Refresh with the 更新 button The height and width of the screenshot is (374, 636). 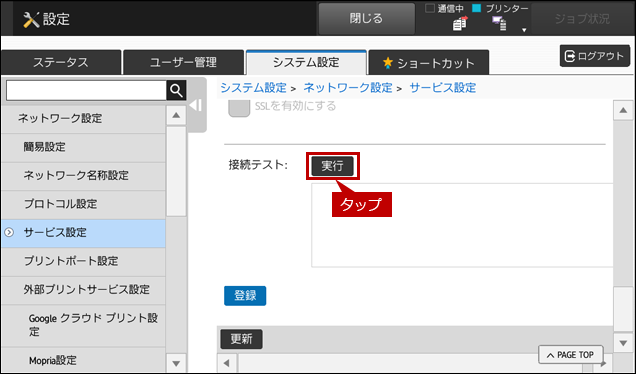tap(241, 339)
